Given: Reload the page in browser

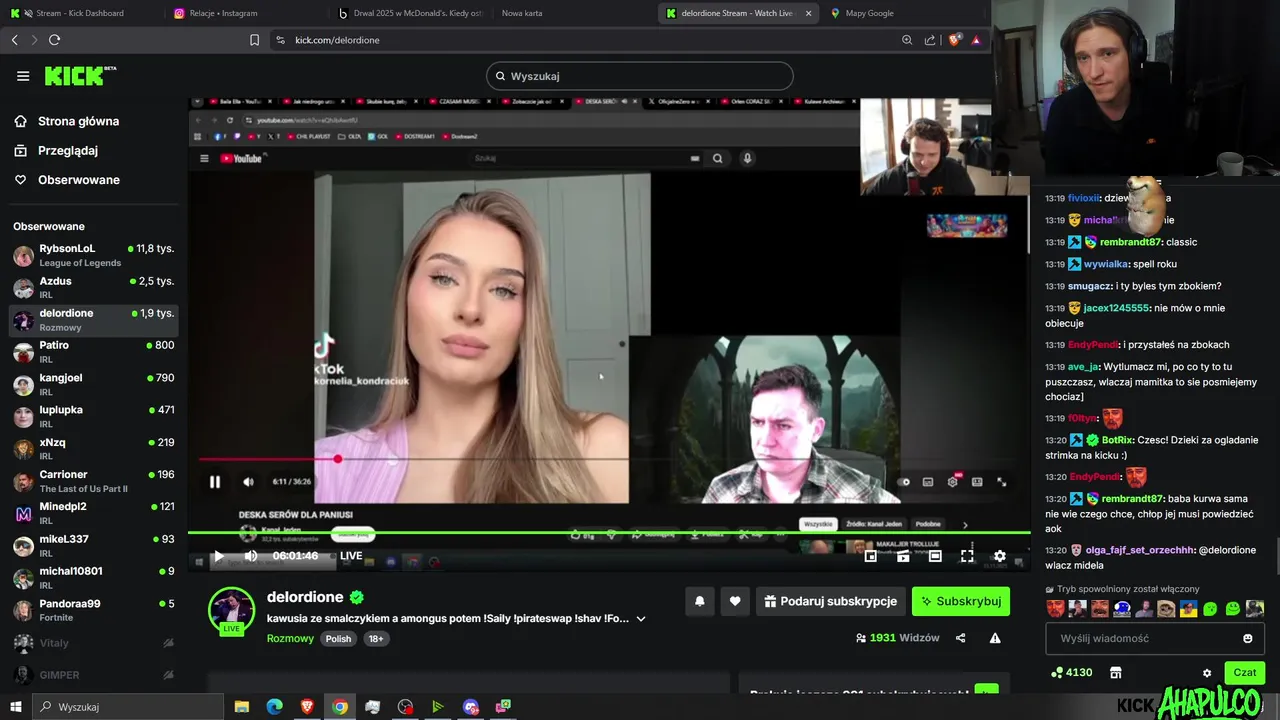Looking at the screenshot, I should tap(54, 40).
